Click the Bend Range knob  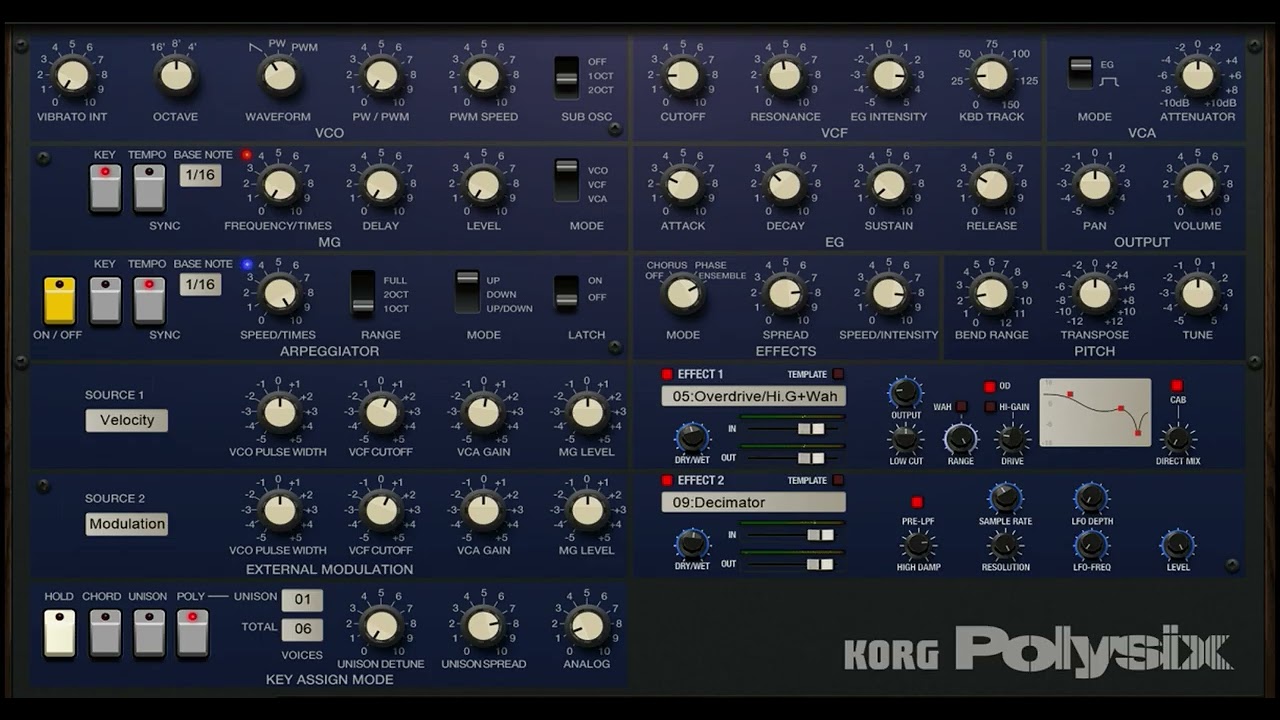[x=992, y=294]
